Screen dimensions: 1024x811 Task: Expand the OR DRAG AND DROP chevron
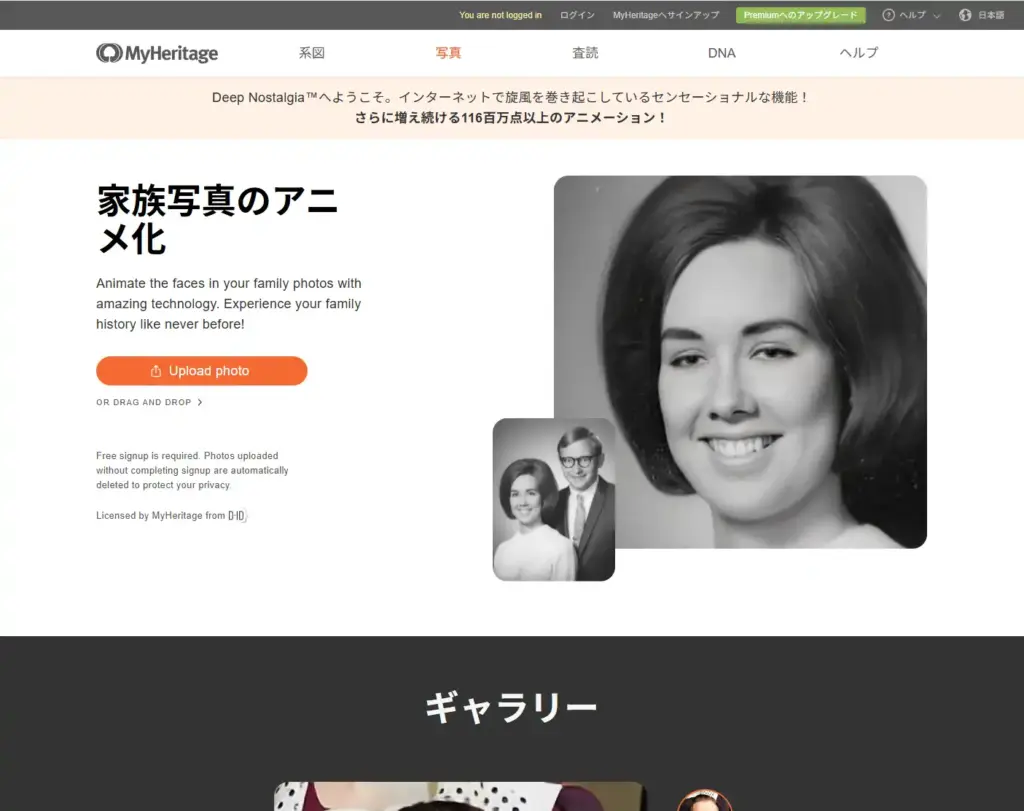tap(200, 402)
